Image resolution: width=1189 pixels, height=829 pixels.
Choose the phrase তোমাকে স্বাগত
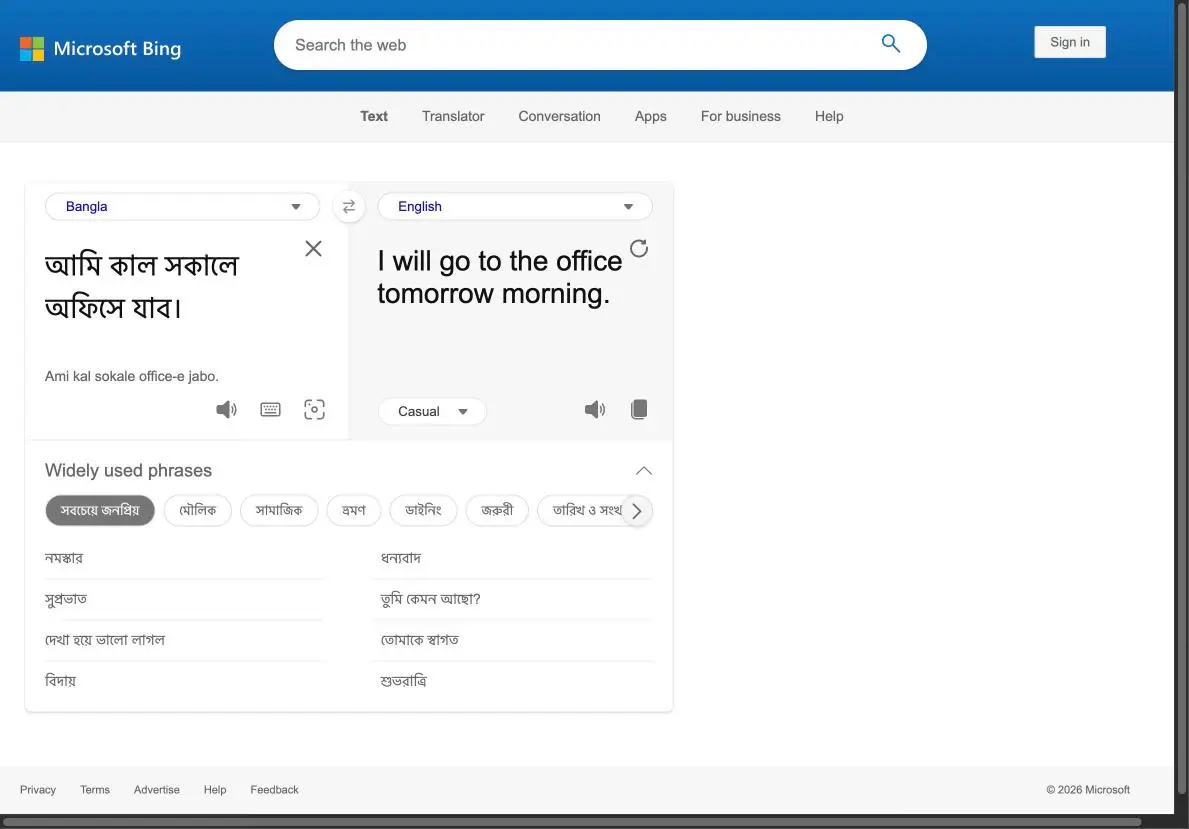(419, 640)
